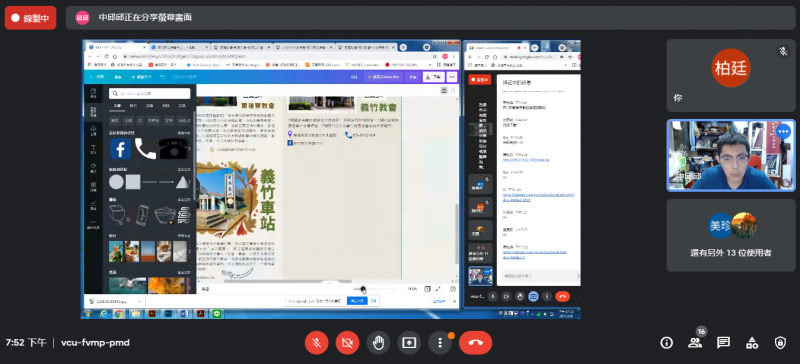The image size is (800, 364).
Task: Click Canva share button beside Pro
Action: [413, 77]
